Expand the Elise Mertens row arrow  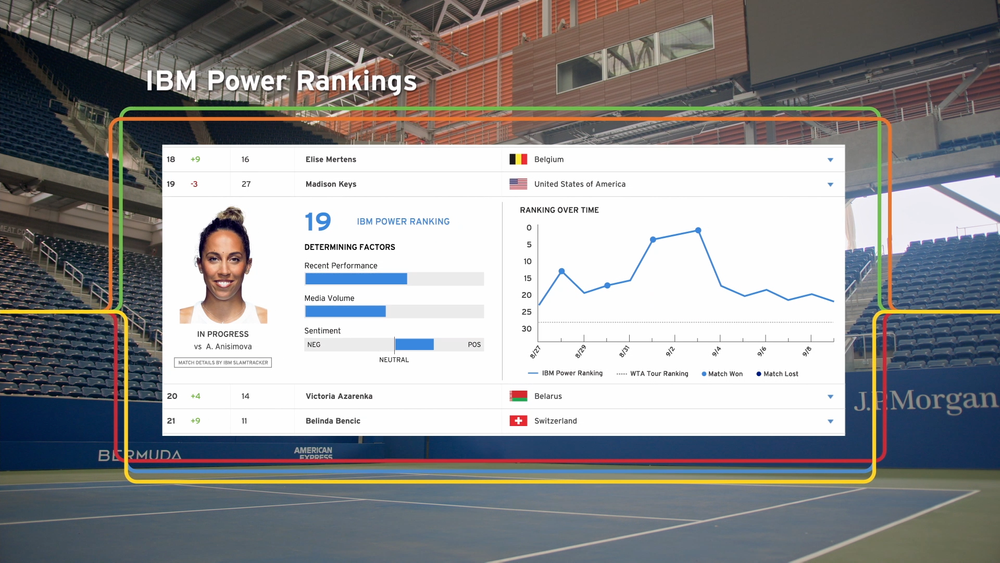(830, 160)
